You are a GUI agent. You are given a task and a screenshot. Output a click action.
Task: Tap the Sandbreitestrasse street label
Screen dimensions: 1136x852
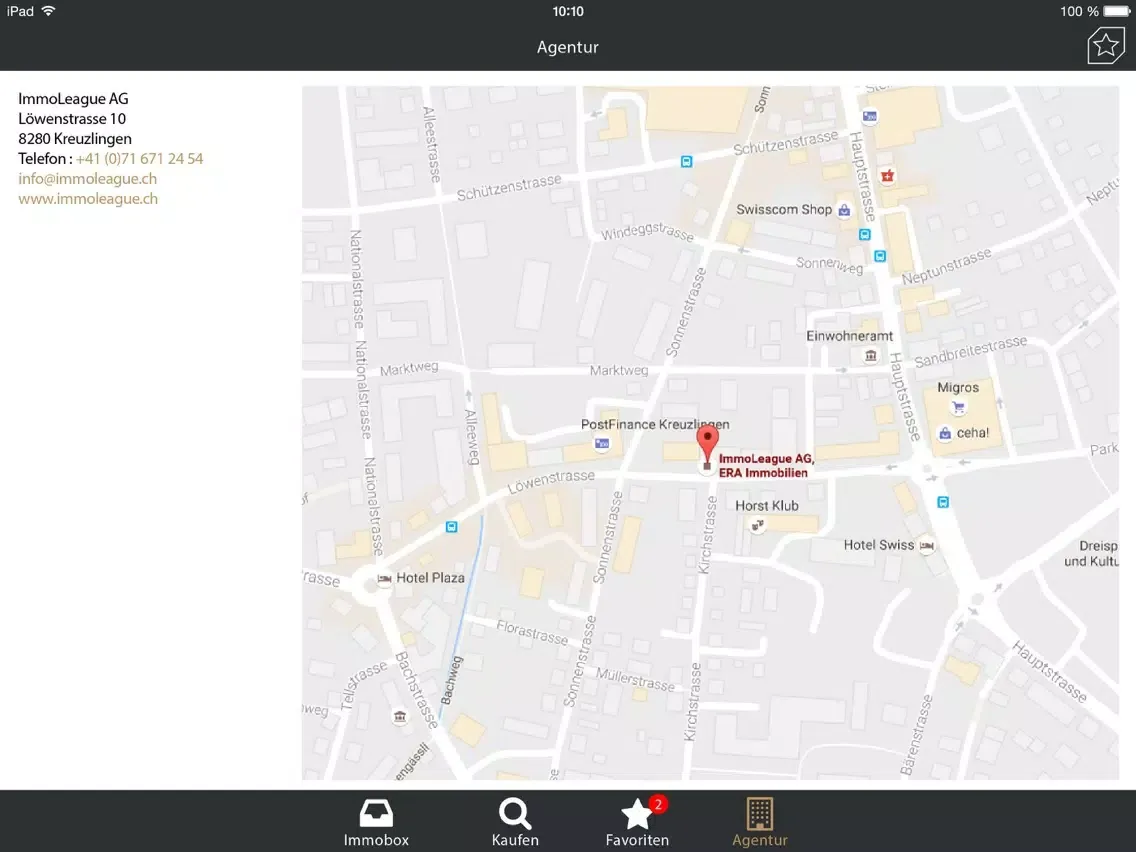(970, 351)
